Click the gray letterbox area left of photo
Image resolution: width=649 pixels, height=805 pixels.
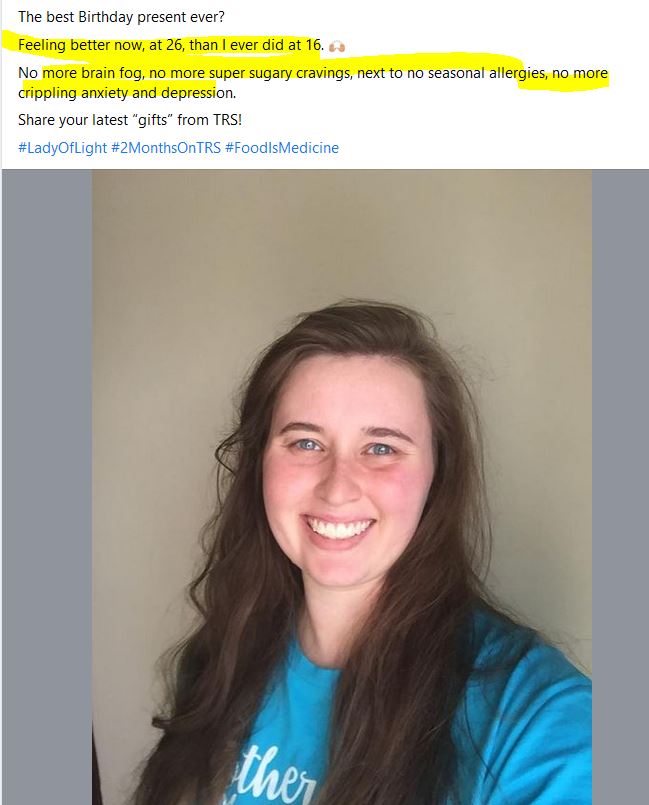click(x=47, y=487)
